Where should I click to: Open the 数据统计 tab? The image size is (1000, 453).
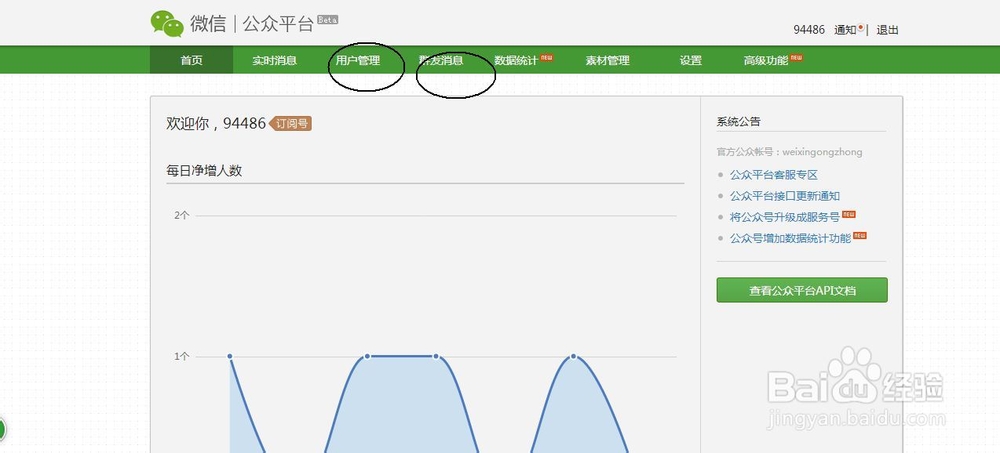[x=516, y=61]
